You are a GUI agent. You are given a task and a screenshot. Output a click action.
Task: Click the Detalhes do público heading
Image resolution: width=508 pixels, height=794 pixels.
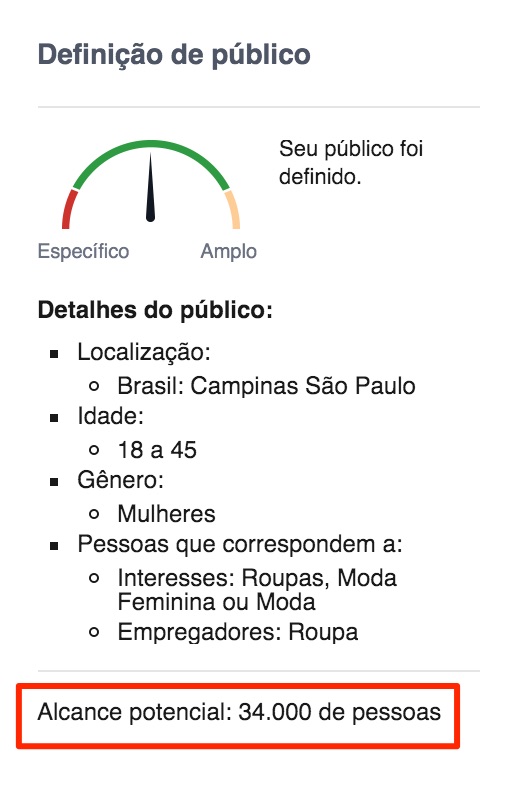(155, 310)
